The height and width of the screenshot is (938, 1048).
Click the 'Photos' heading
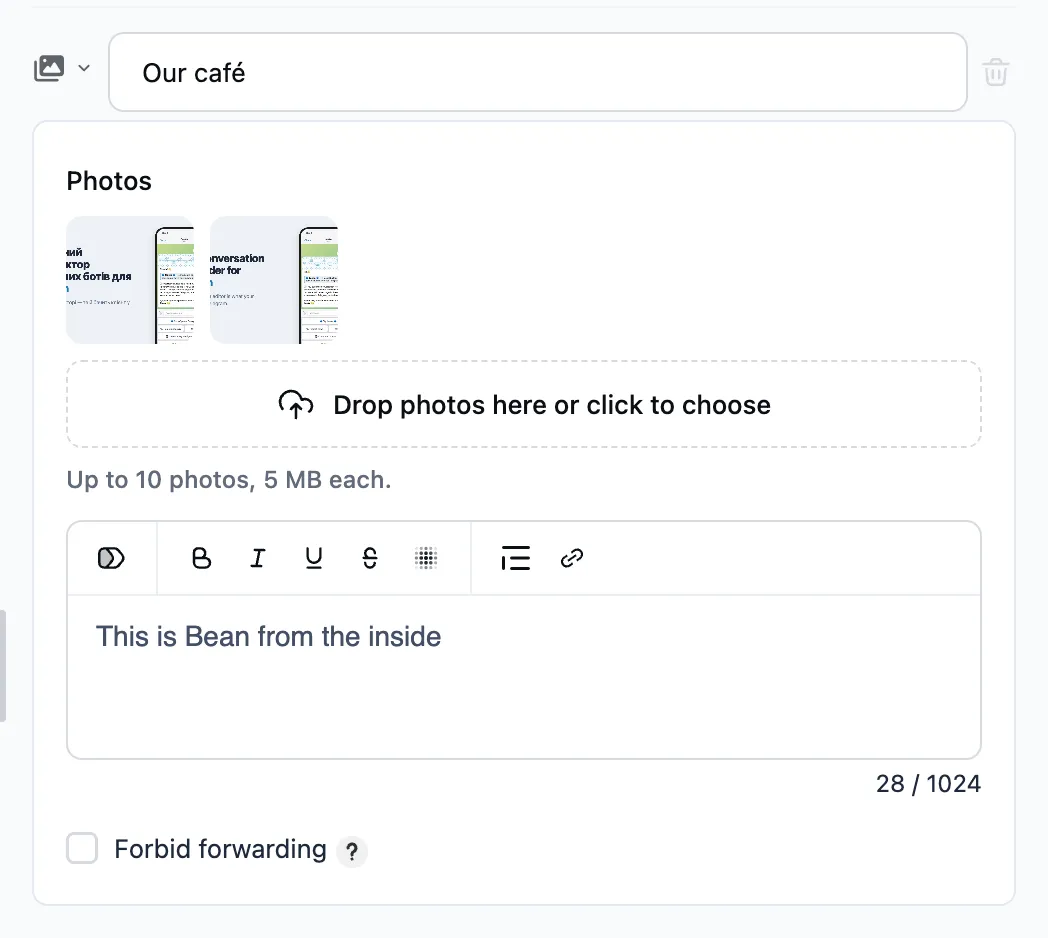tap(109, 181)
